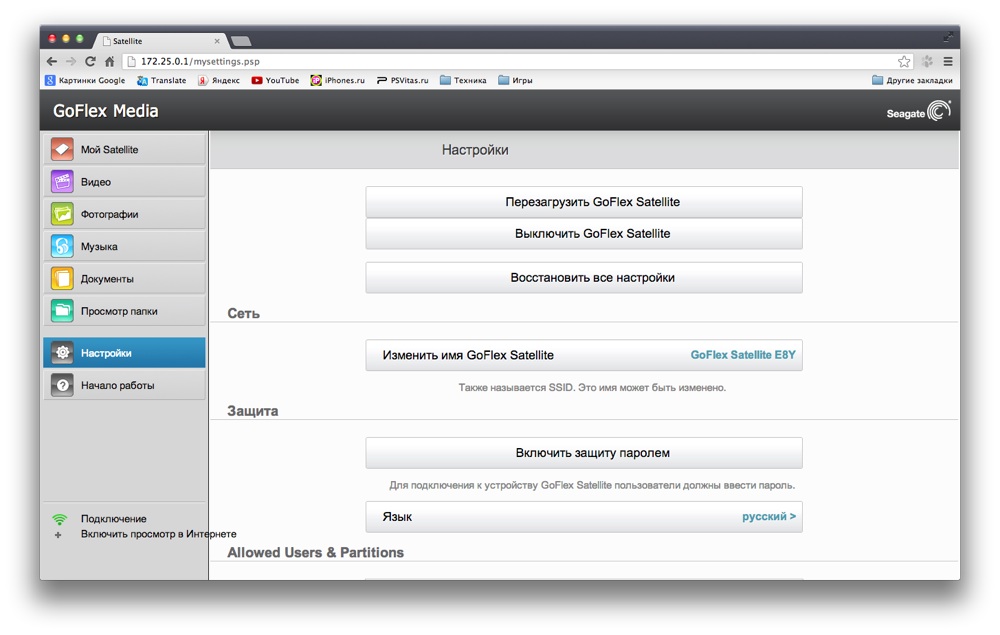Close the Satellite browser tab

(x=217, y=41)
